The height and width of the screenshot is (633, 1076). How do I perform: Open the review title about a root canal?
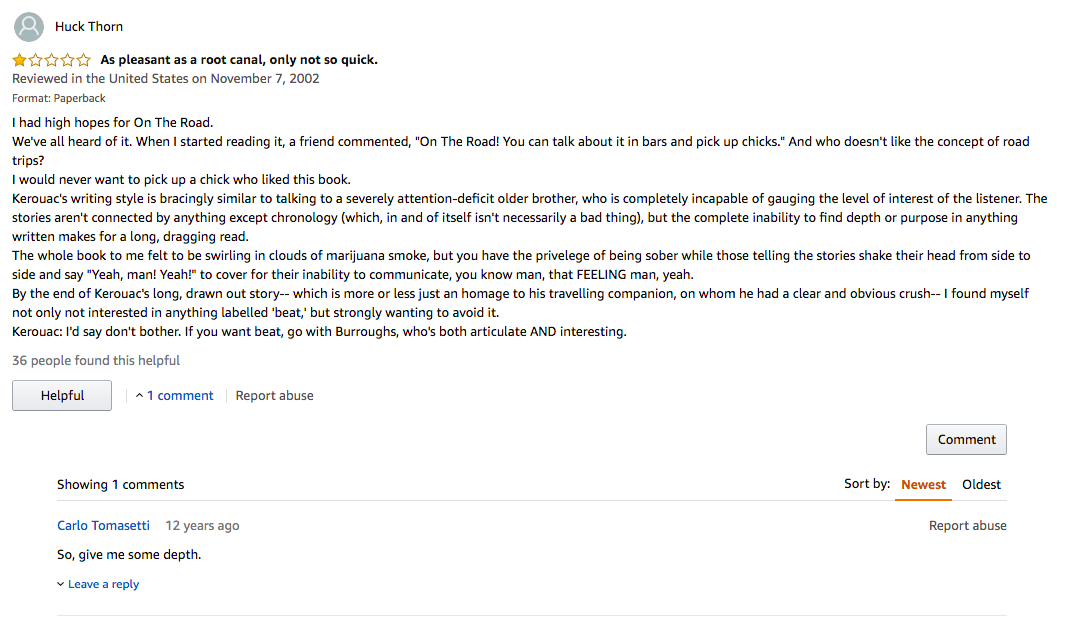pyautogui.click(x=239, y=60)
